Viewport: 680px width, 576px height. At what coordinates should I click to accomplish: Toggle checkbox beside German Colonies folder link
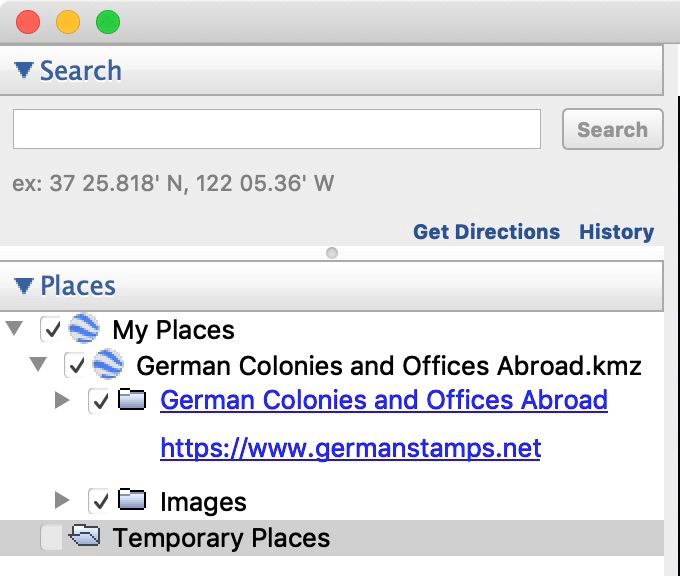coord(100,401)
